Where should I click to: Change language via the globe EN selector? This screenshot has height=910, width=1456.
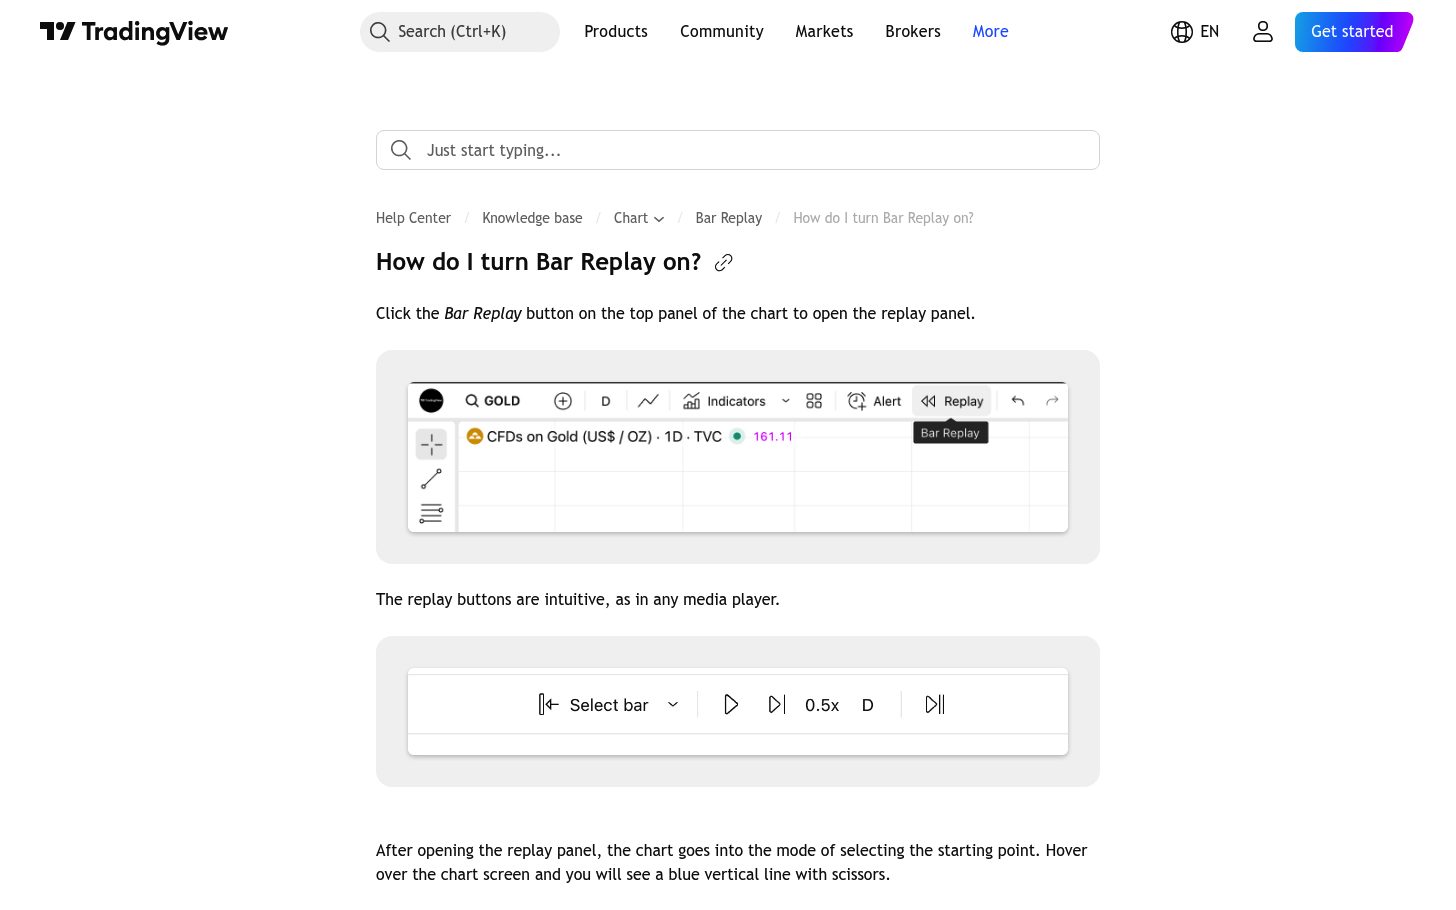coord(1195,32)
